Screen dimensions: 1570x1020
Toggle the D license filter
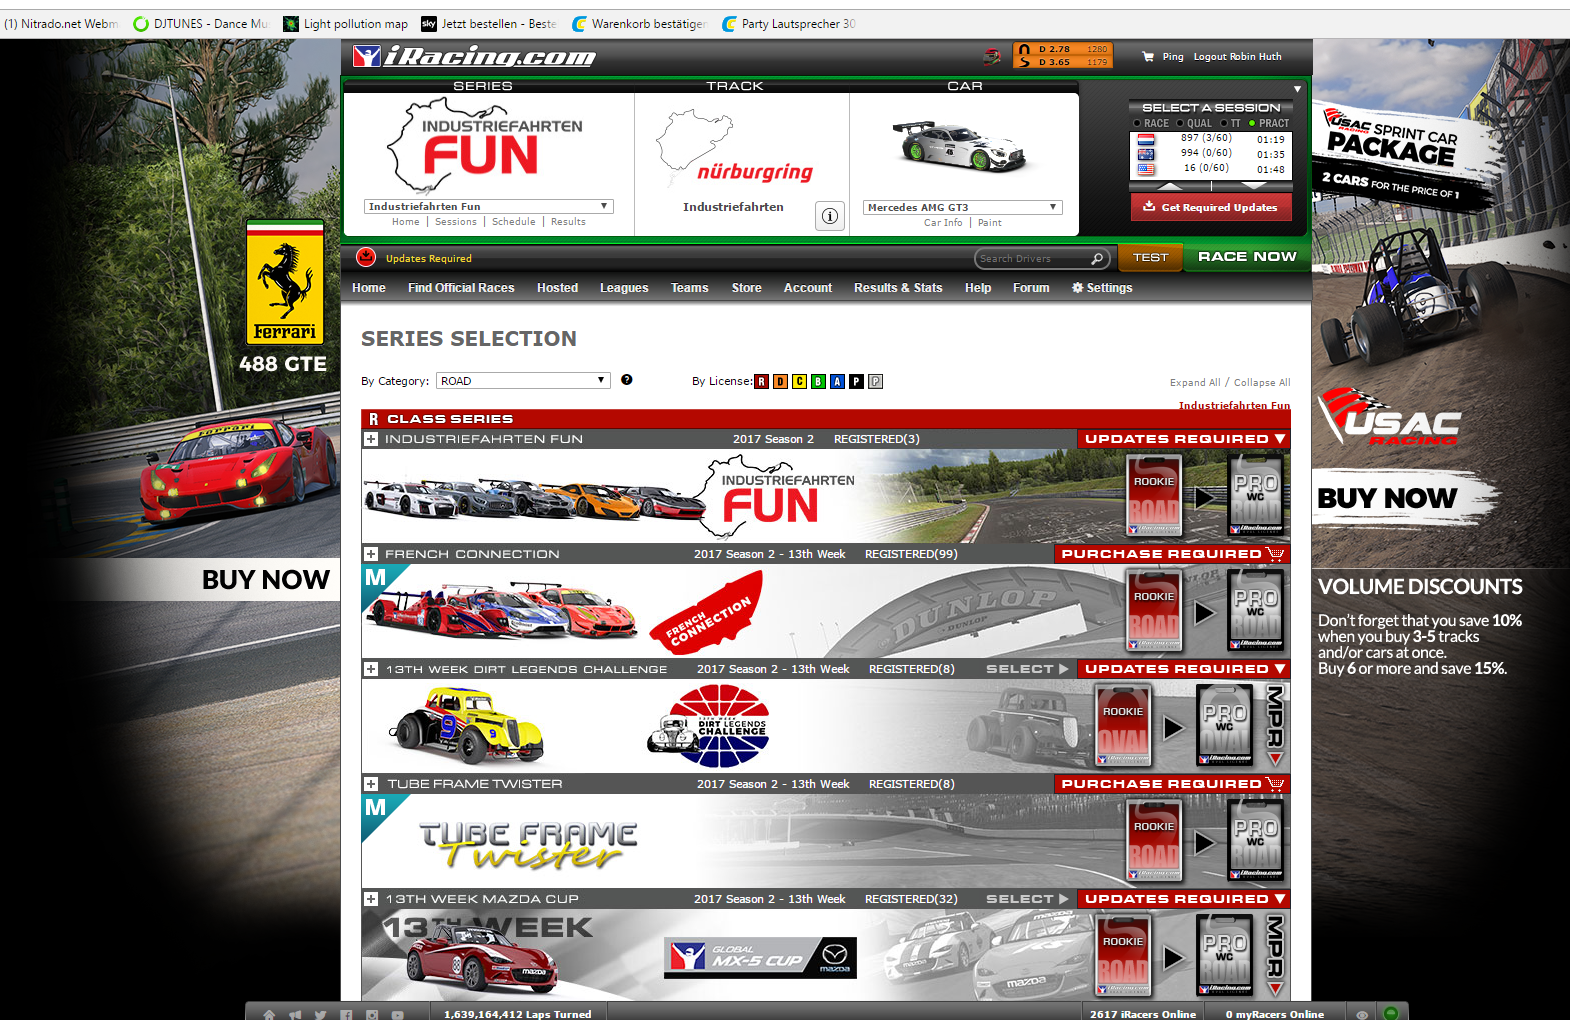pyautogui.click(x=781, y=381)
